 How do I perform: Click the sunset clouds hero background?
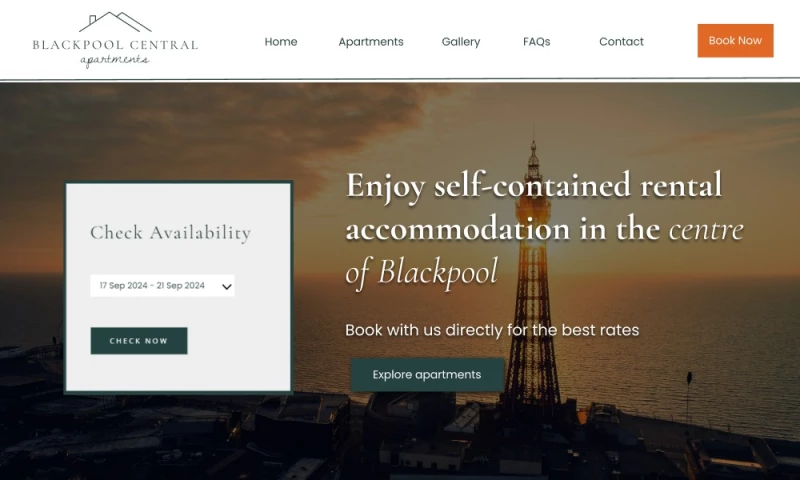(204, 128)
